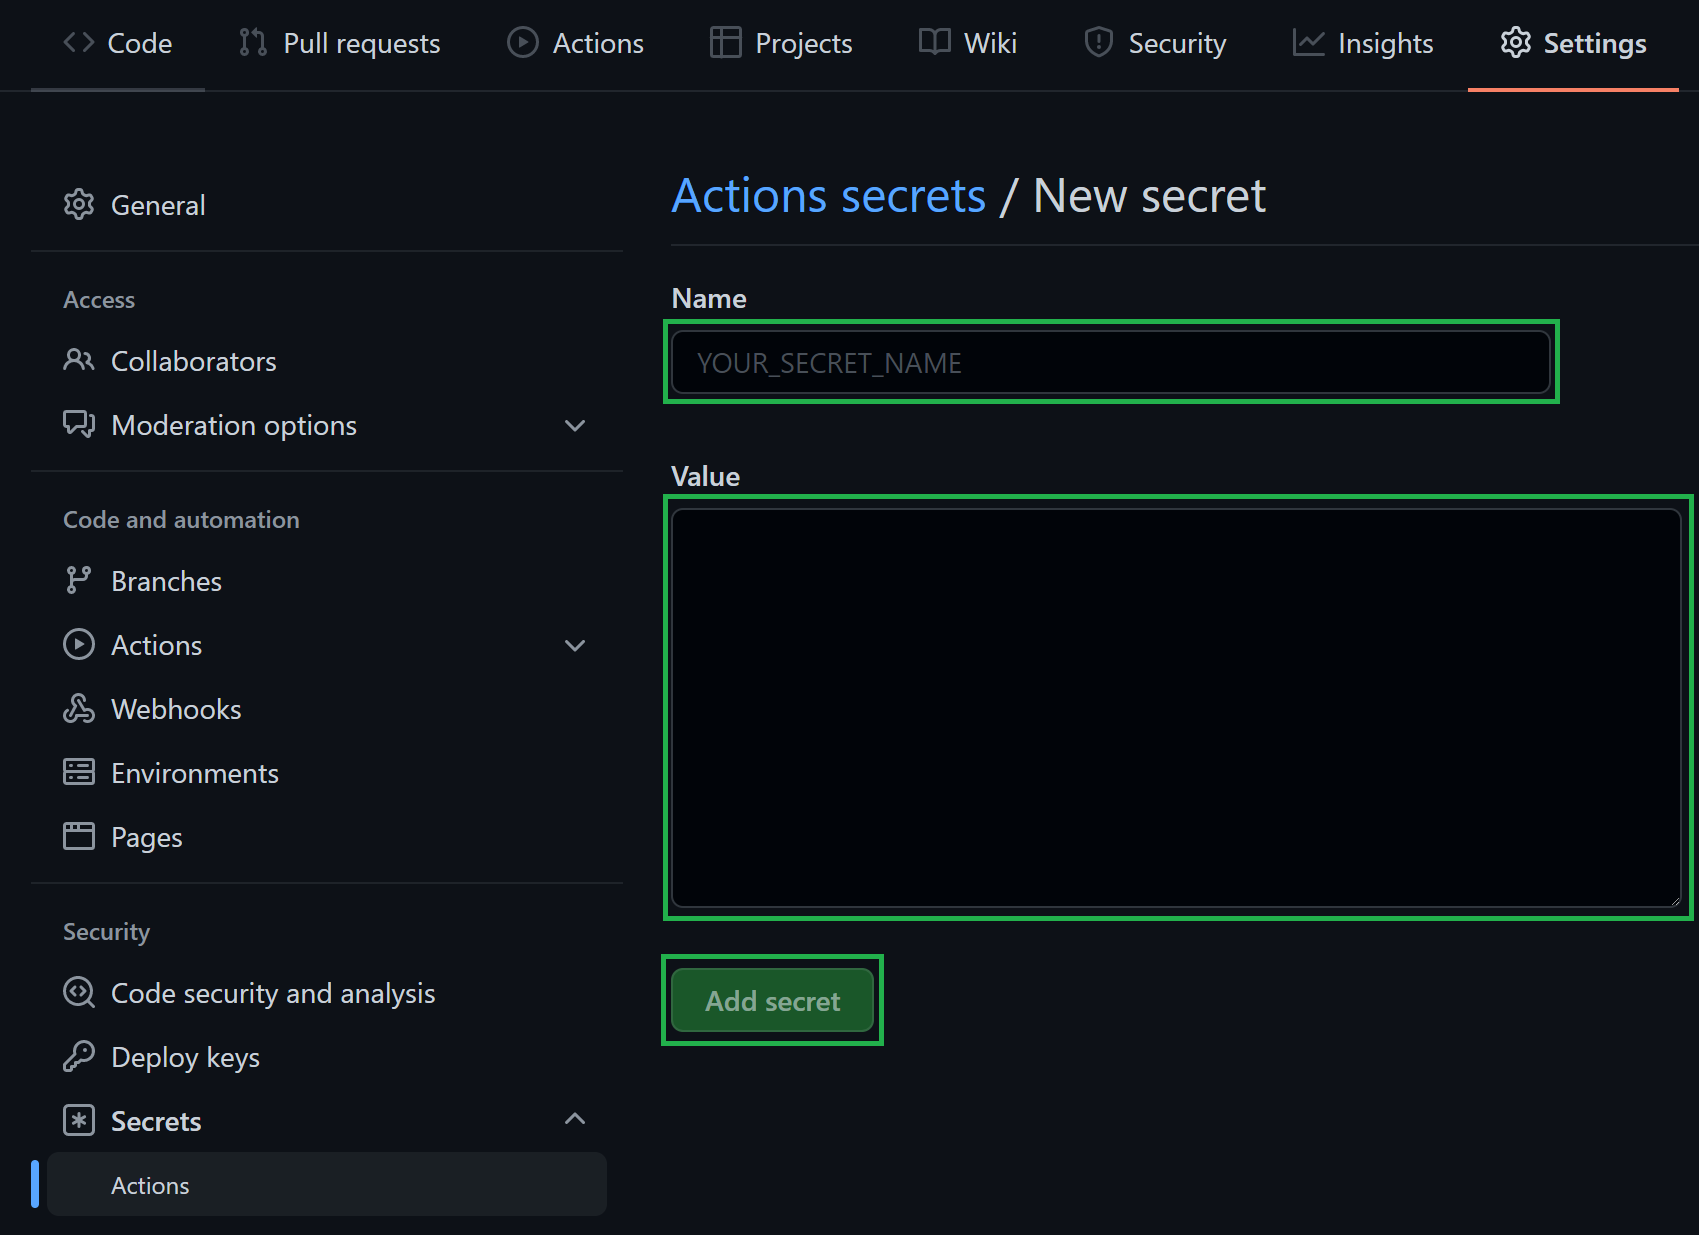Screen dimensions: 1699x1235
Task: Expand the Actions sidebar section
Action: [575, 645]
